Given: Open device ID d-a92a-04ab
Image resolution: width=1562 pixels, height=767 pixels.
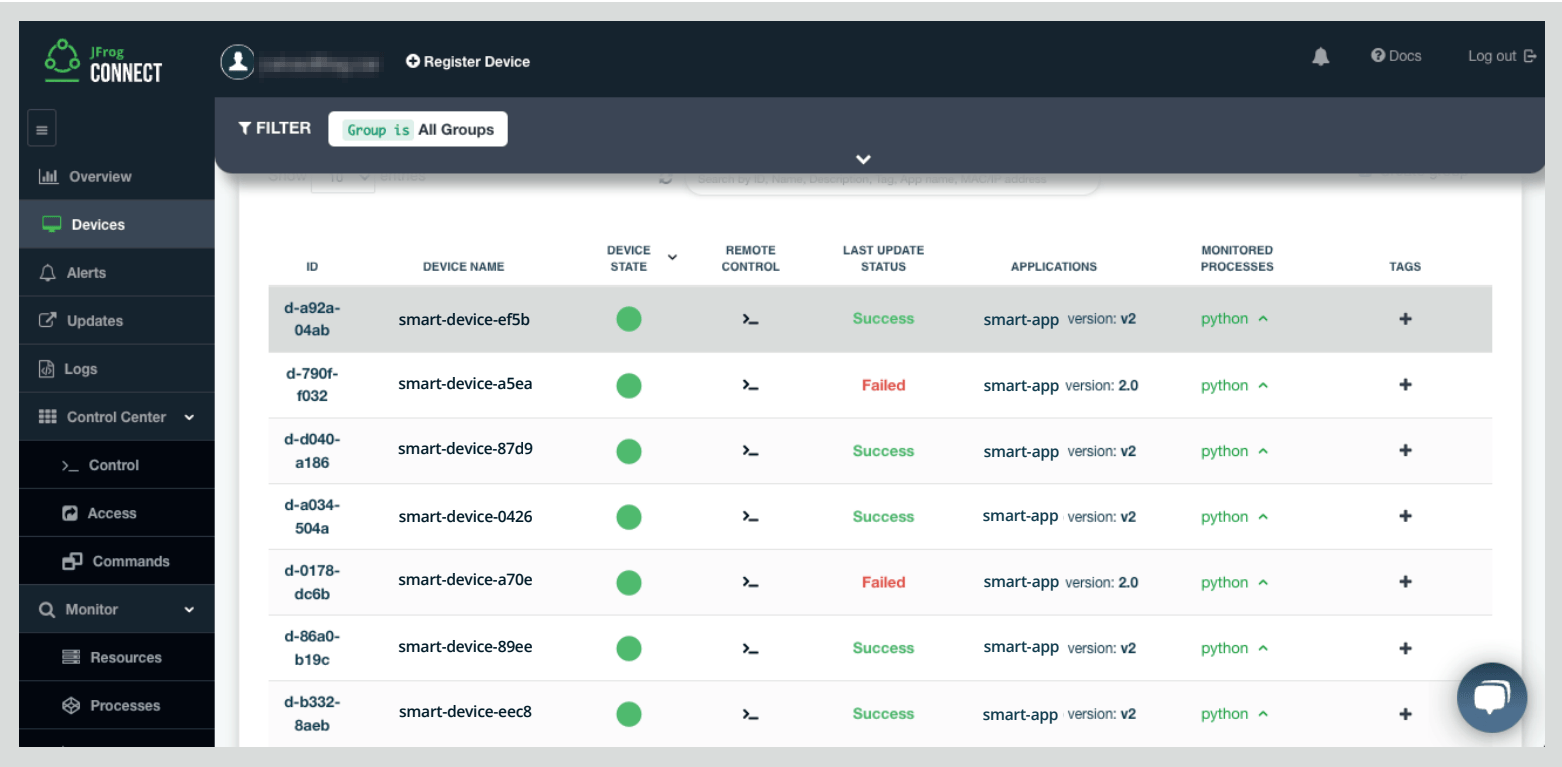Looking at the screenshot, I should (312, 319).
